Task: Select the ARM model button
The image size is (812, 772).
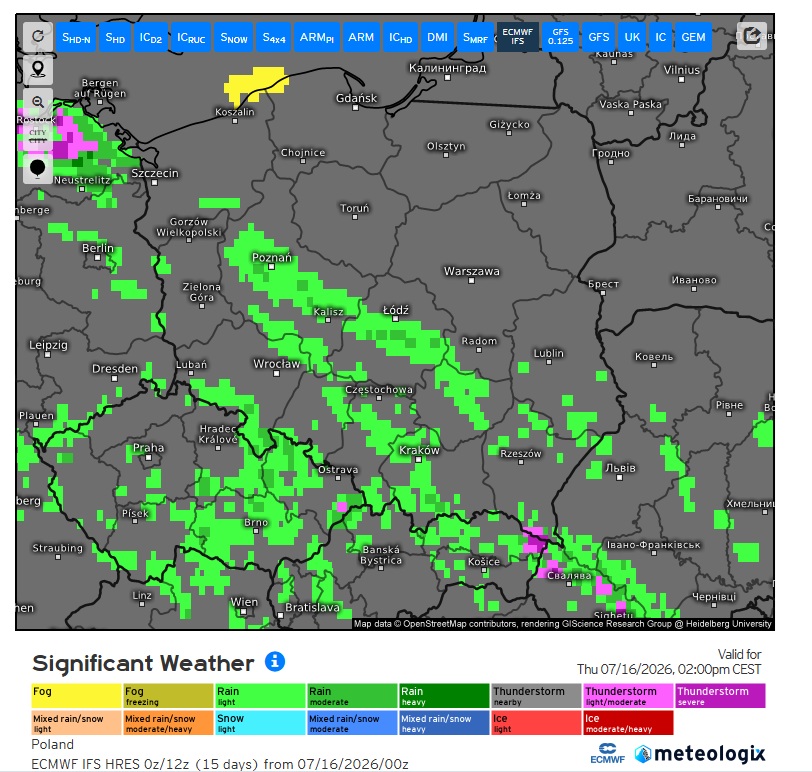Action: (x=361, y=37)
